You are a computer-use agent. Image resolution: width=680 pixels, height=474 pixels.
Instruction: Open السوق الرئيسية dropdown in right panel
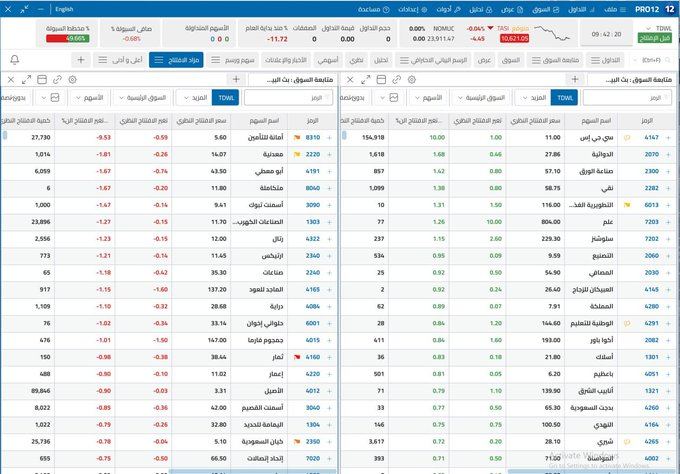click(x=481, y=98)
